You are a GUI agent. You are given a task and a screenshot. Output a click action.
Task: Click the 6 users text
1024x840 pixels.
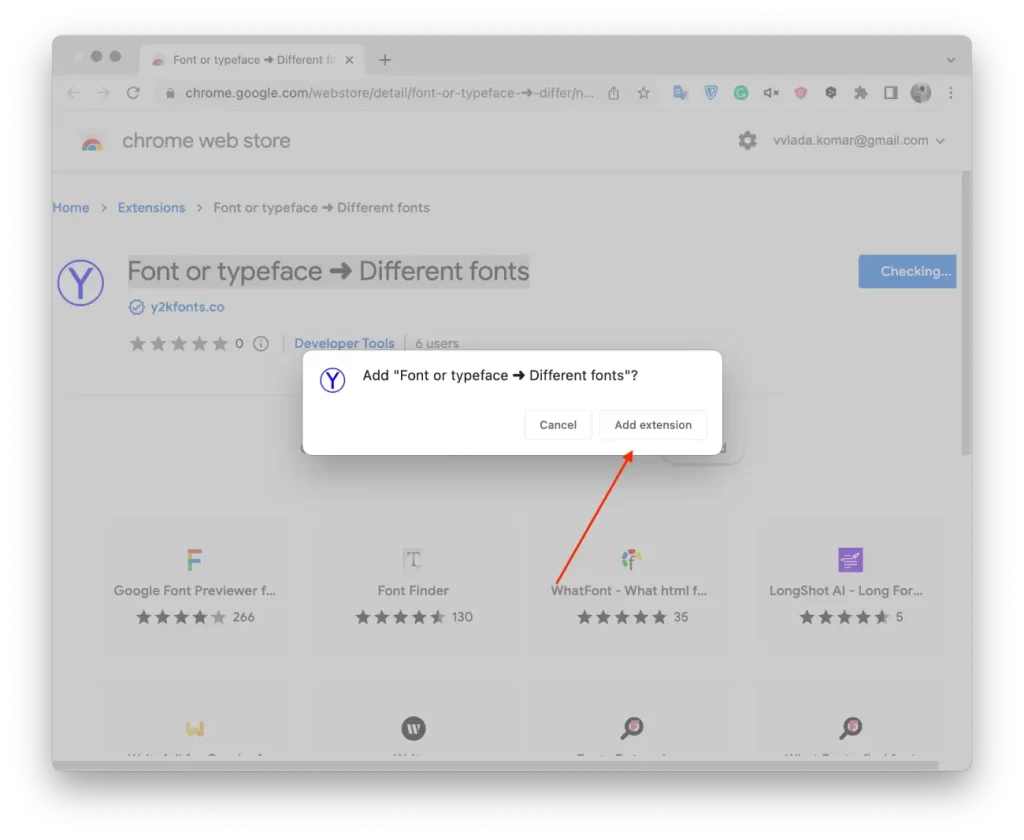tap(437, 343)
